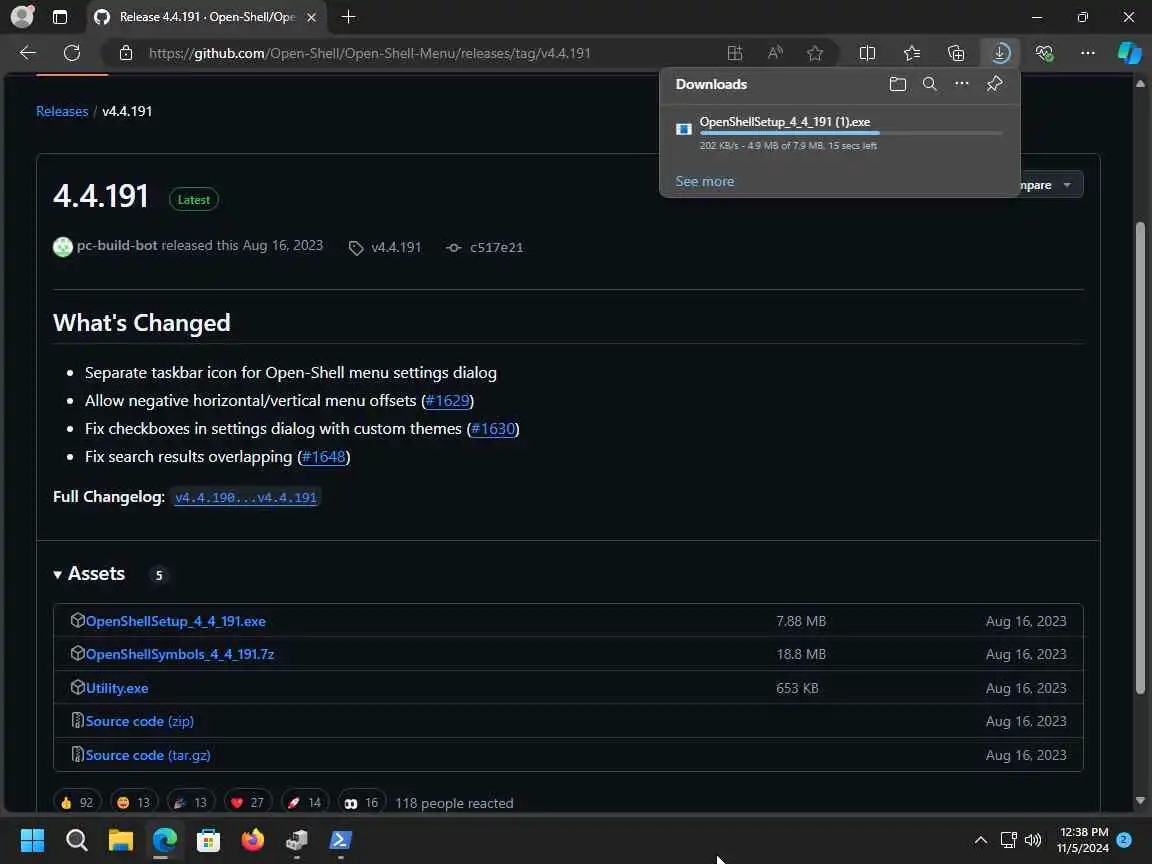
Task: Open volume control in system tray
Action: [x=1033, y=840]
